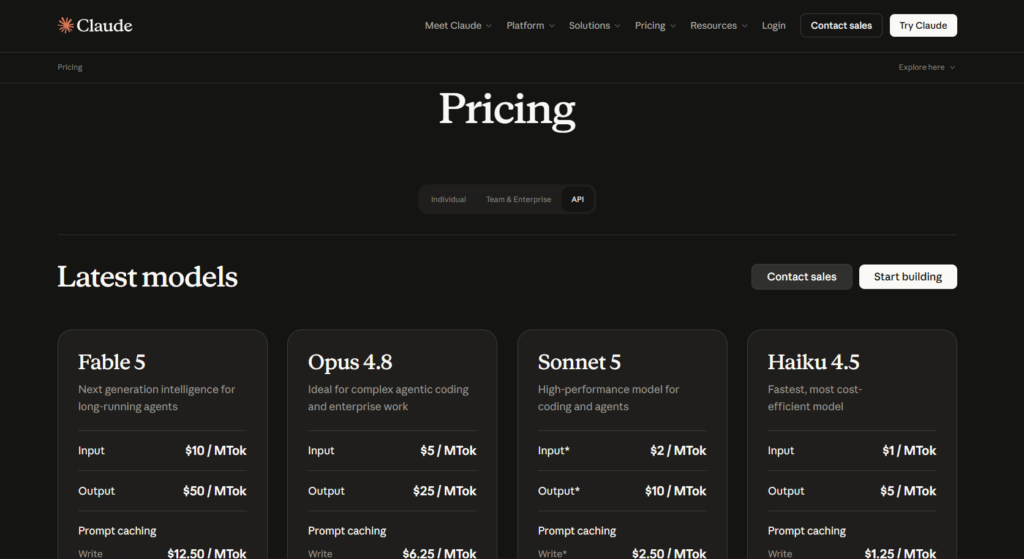Click the Fable 5 card title
The height and width of the screenshot is (559, 1024).
click(x=112, y=362)
